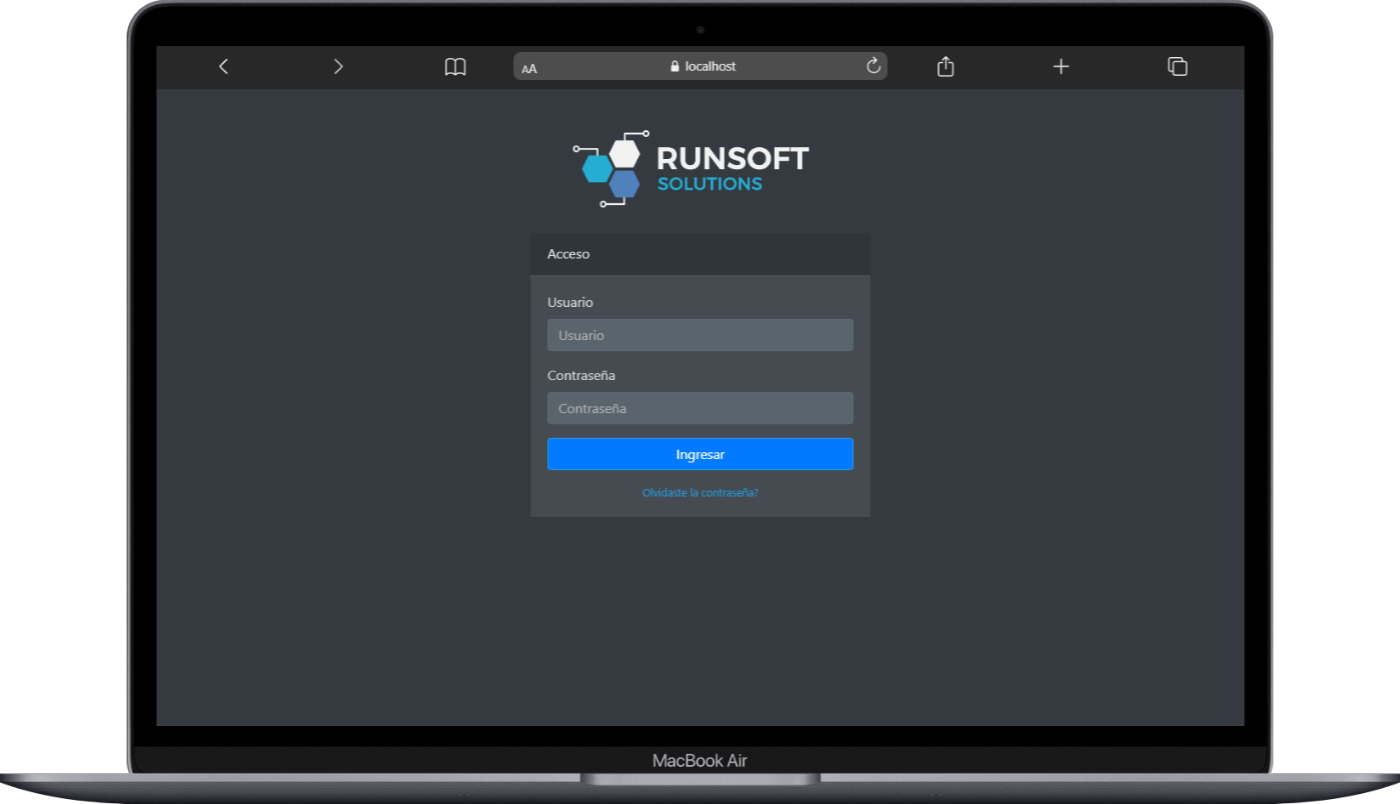This screenshot has width=1400, height=804.
Task: Click the Usuario field label
Action: tap(570, 302)
